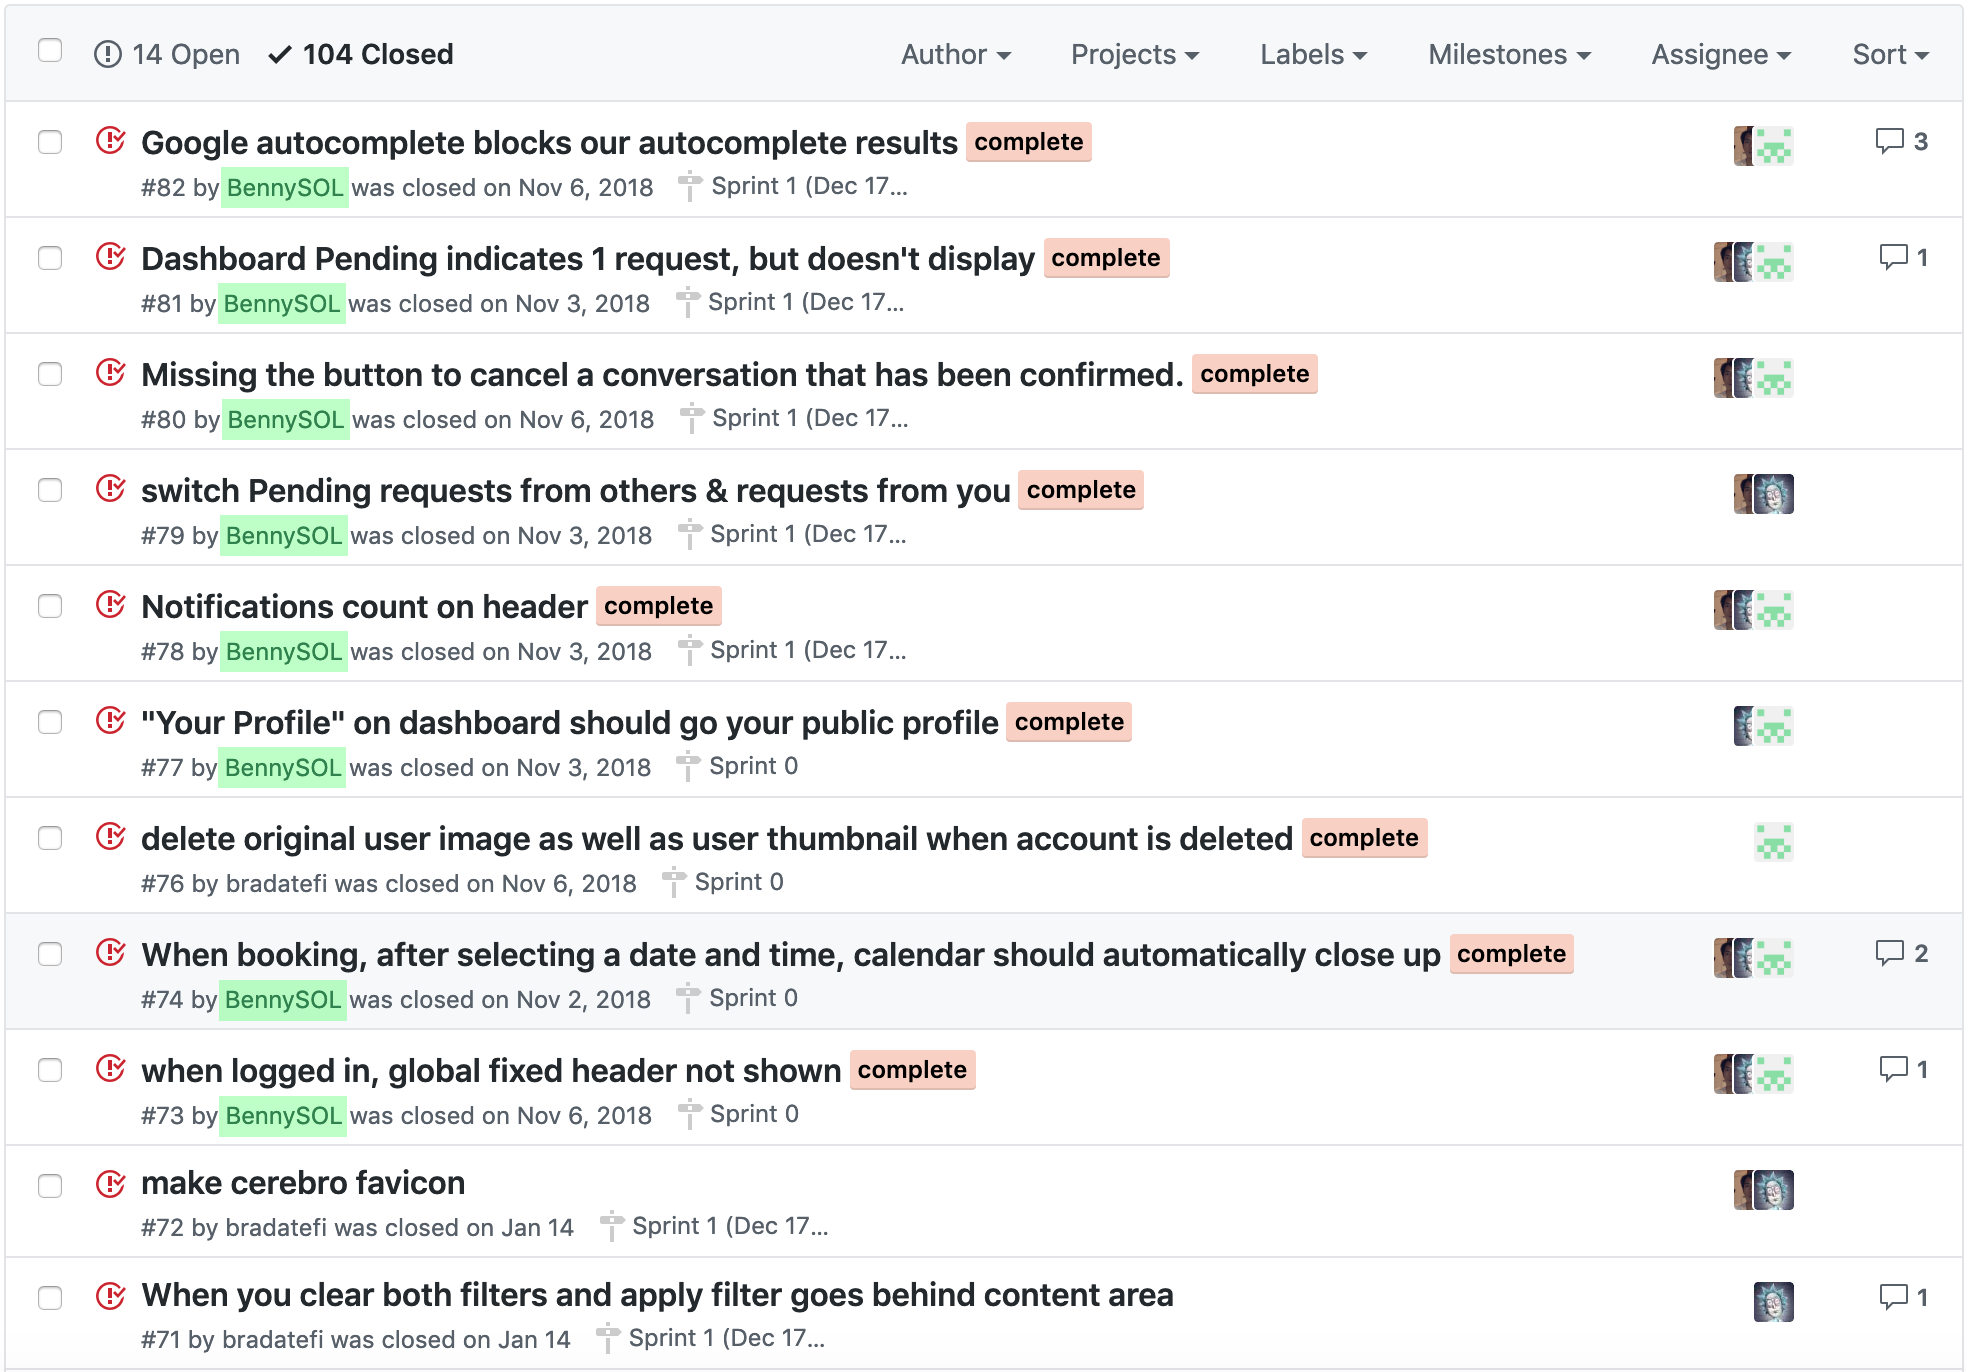Open the 'Google autocomplete blocks our autocomplete results' issue
The width and height of the screenshot is (1966, 1372).
(x=549, y=143)
